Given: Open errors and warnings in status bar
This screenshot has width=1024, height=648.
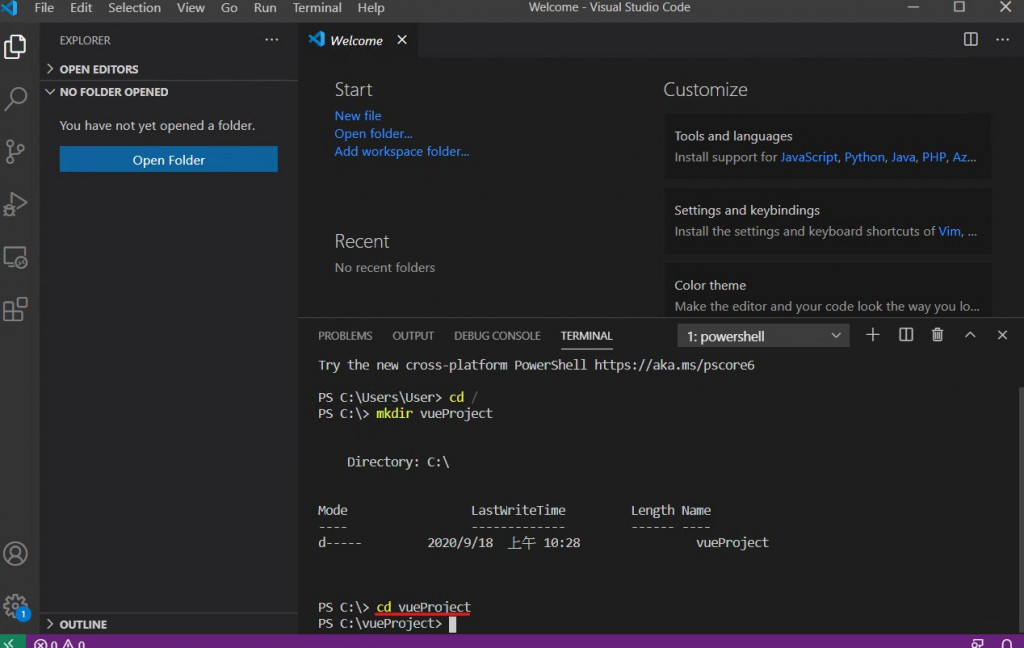Looking at the screenshot, I should (59, 643).
